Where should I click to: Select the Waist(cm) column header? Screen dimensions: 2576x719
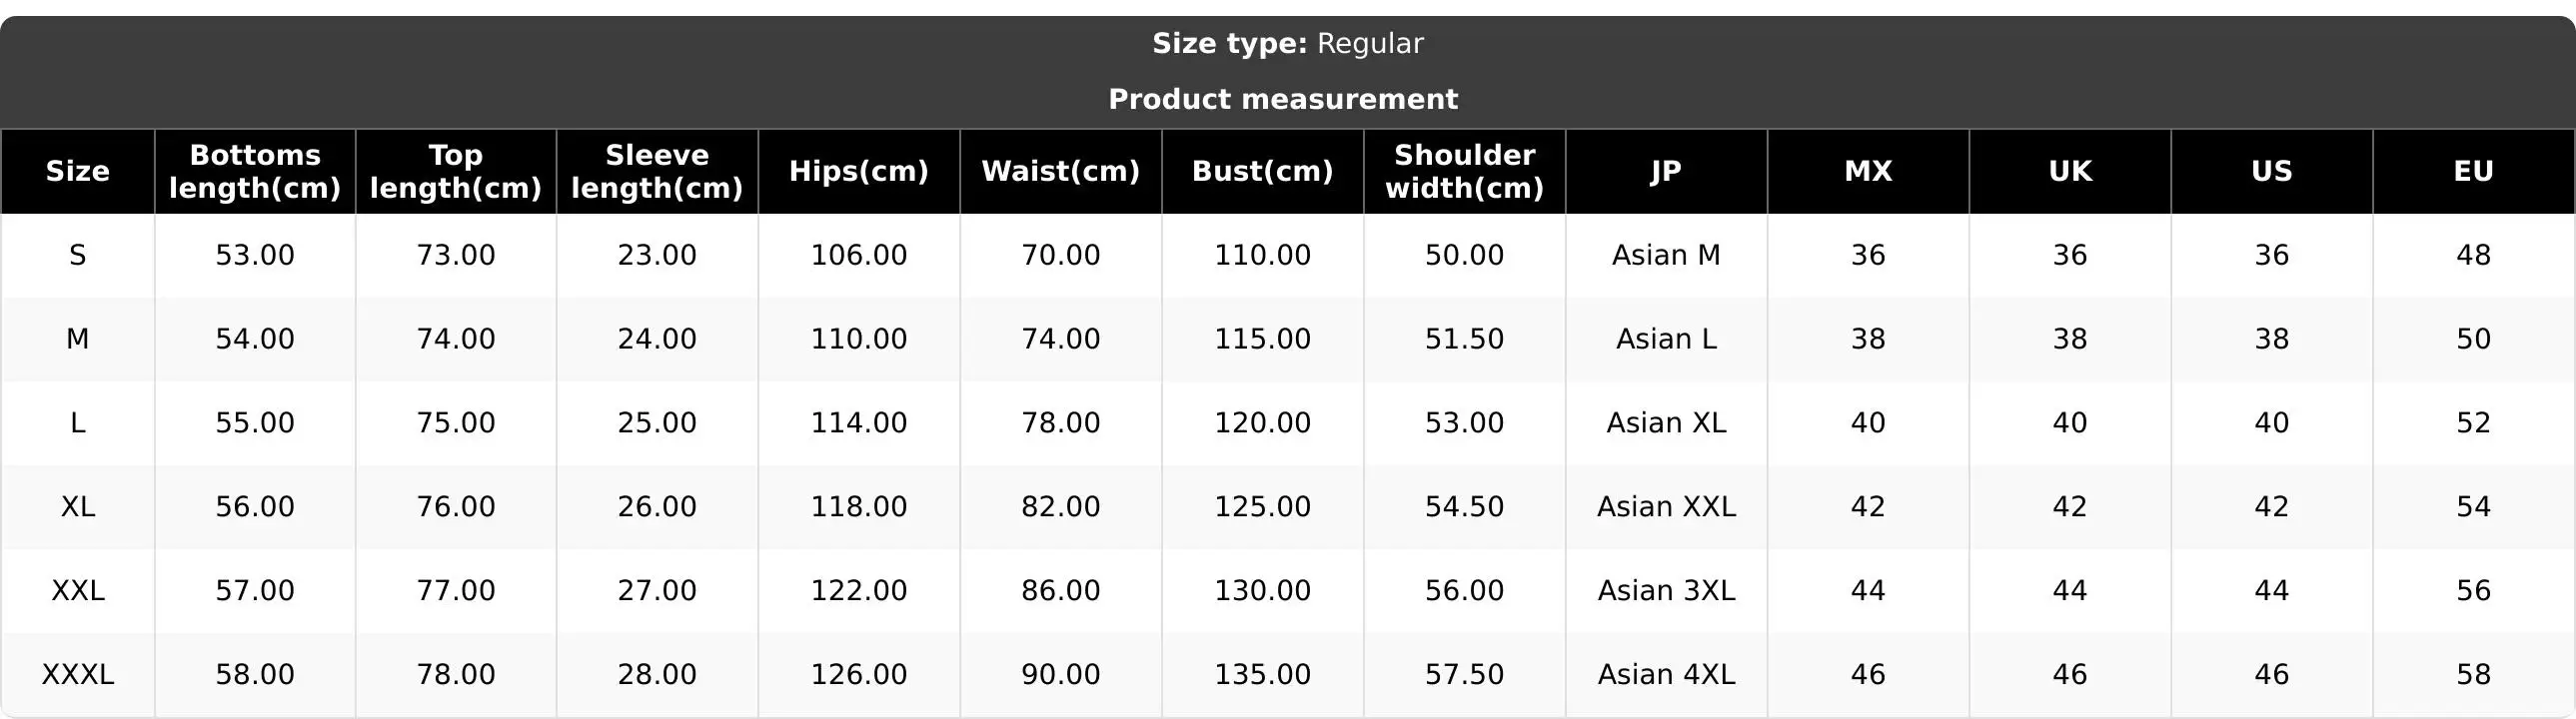tap(1061, 171)
